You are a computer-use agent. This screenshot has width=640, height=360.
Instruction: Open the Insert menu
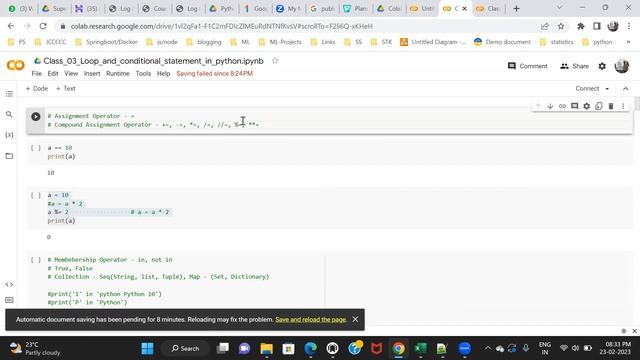[92, 73]
